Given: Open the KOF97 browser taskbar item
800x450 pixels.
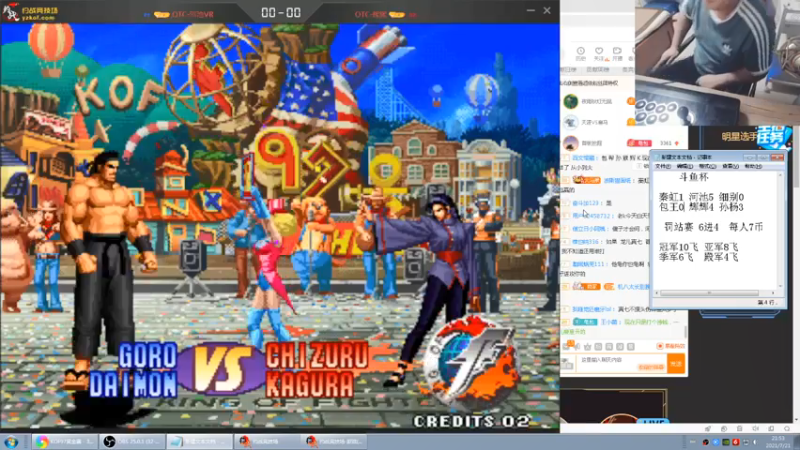Looking at the screenshot, I should click(65, 442).
